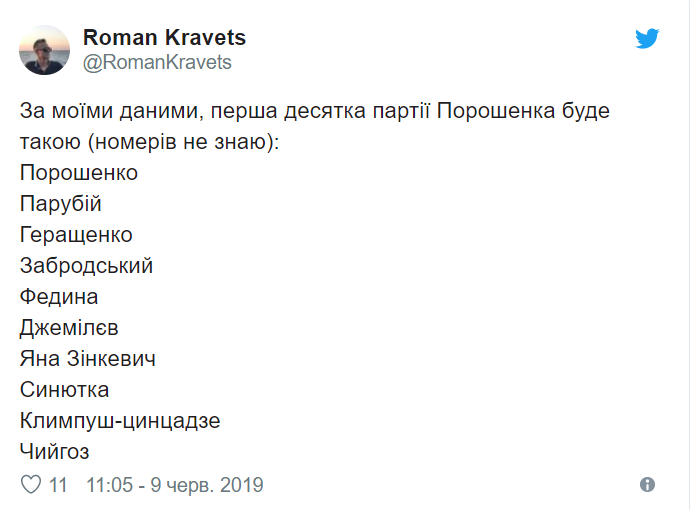Select the name Федина in the list
The width and height of the screenshot is (690, 510).
coord(59,297)
